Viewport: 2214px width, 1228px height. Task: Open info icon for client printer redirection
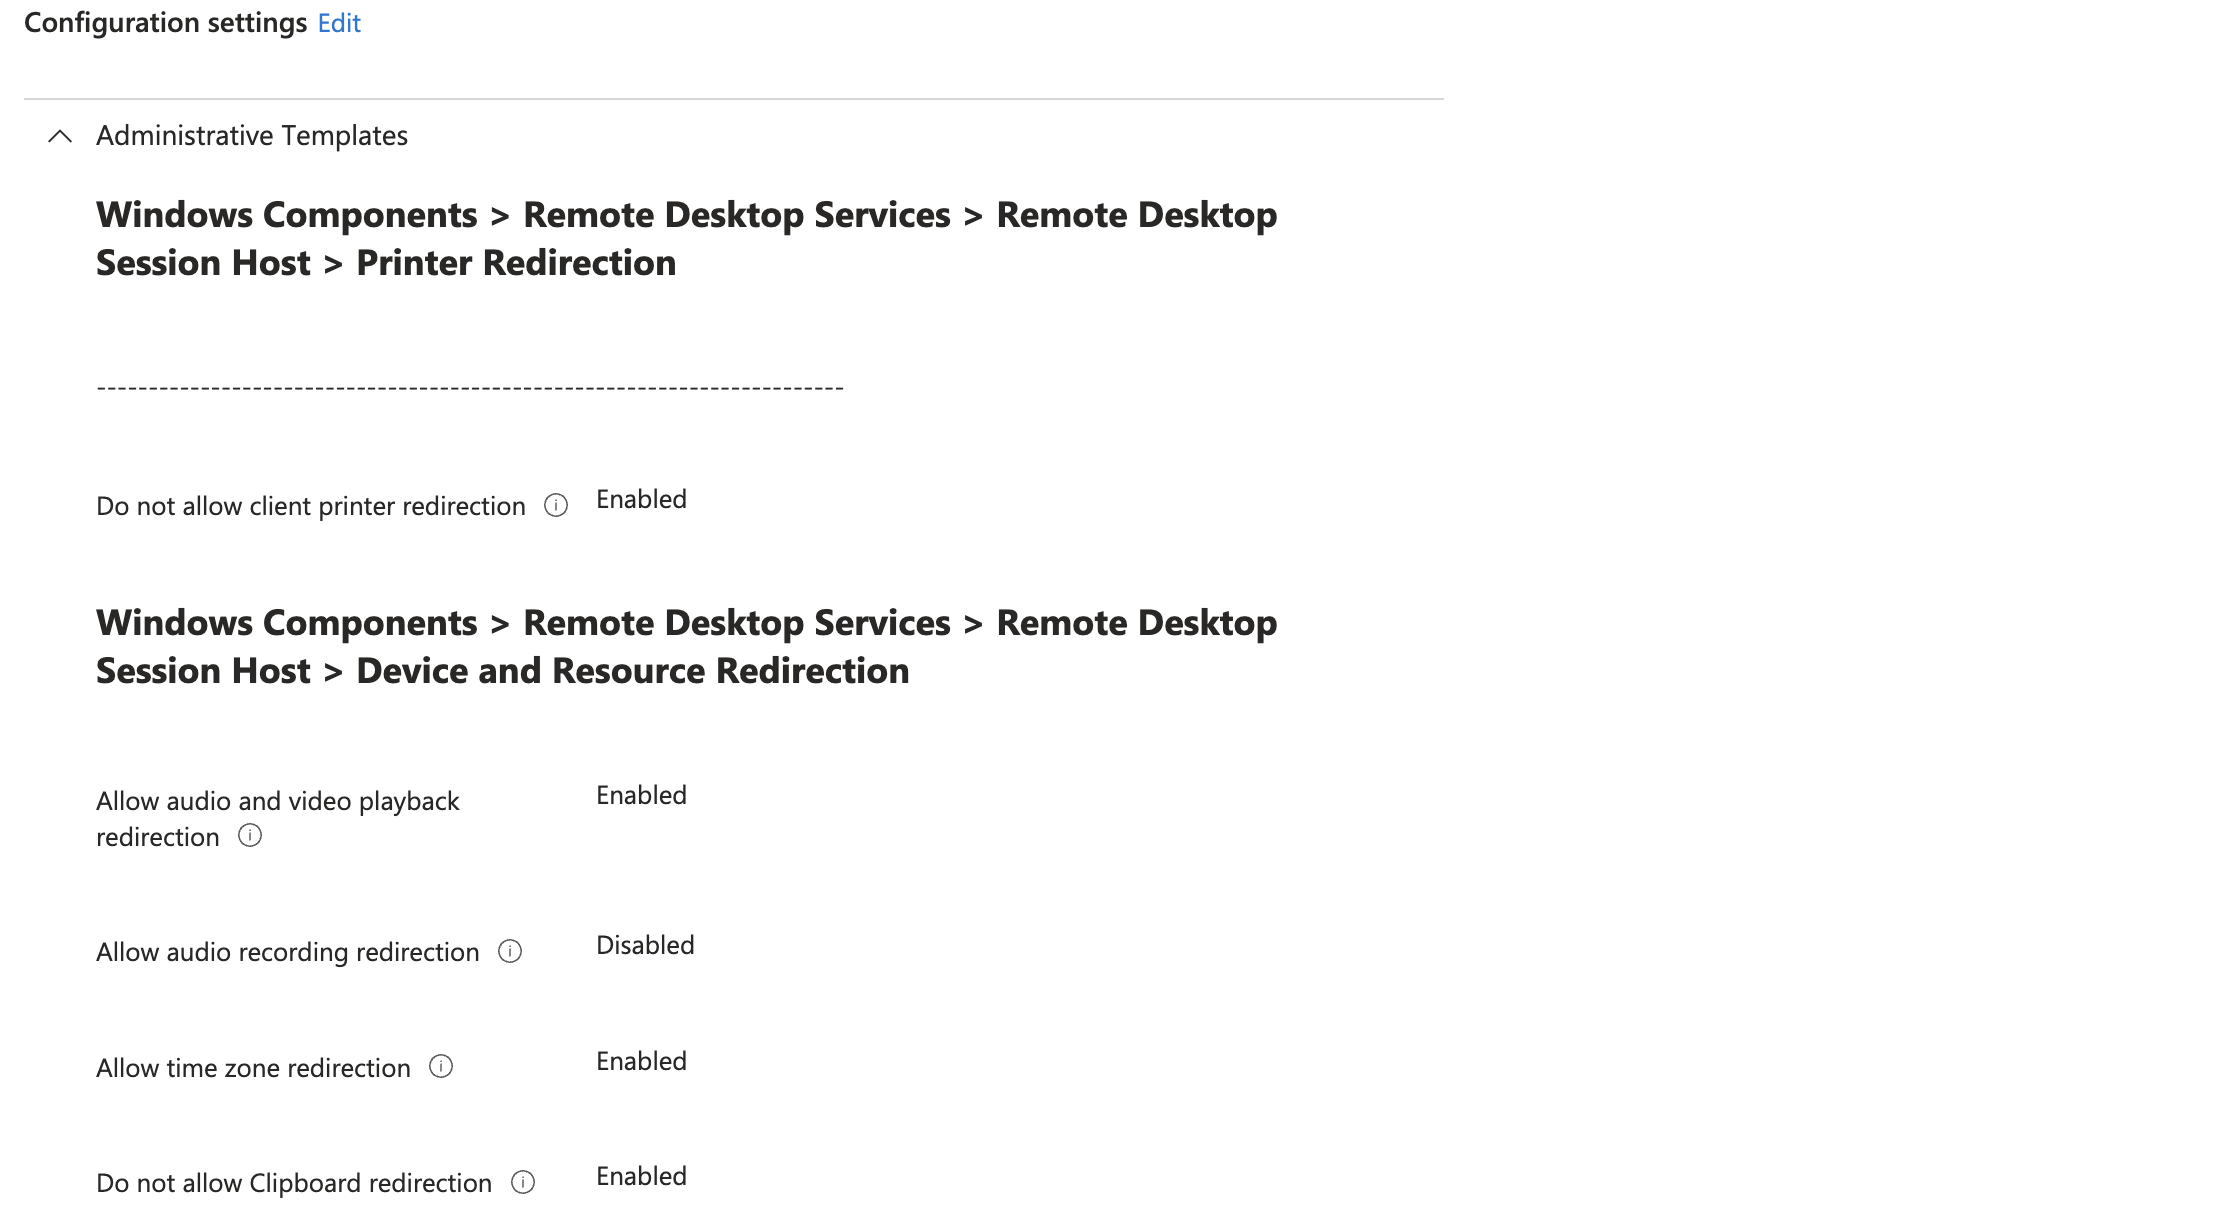coord(556,506)
